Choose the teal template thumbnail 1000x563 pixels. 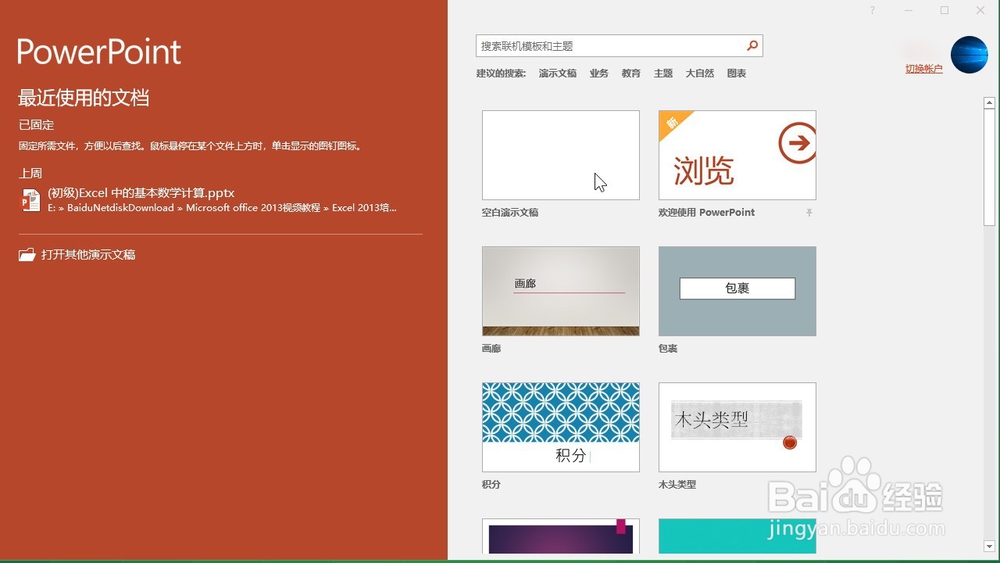pos(737,536)
